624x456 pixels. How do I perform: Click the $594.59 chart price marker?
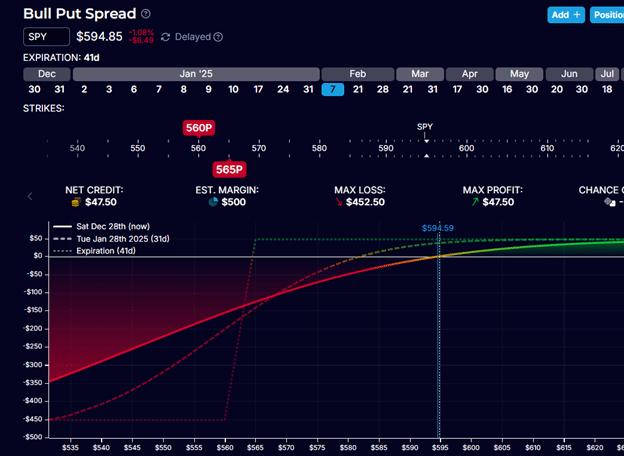click(x=437, y=228)
